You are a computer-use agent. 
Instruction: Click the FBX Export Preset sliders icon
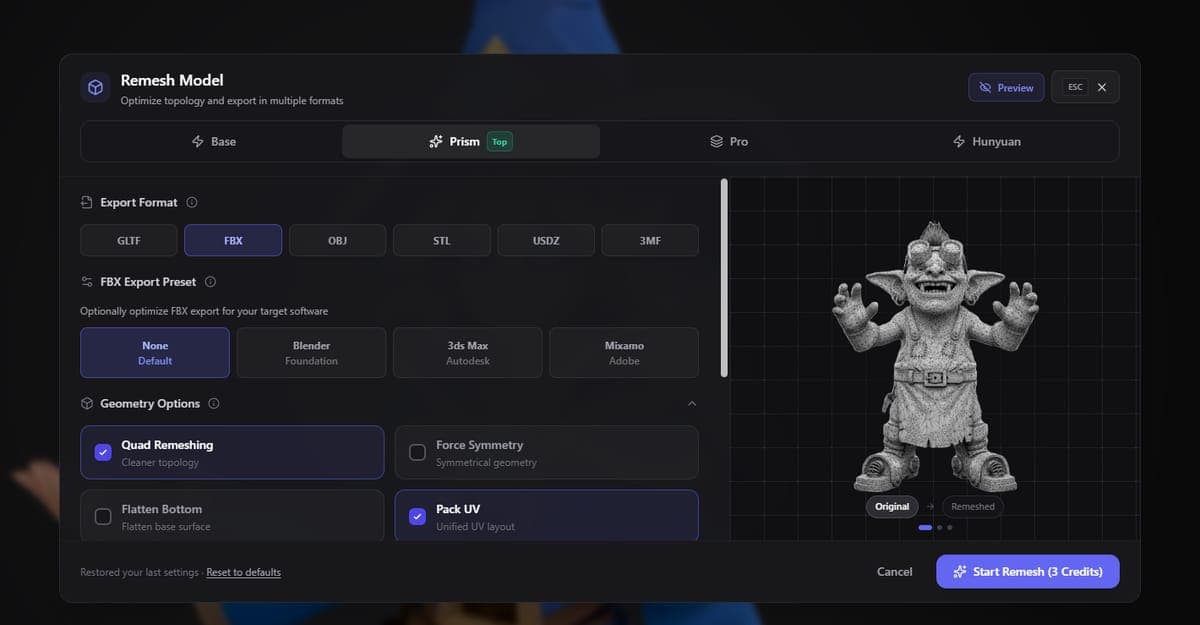87,282
